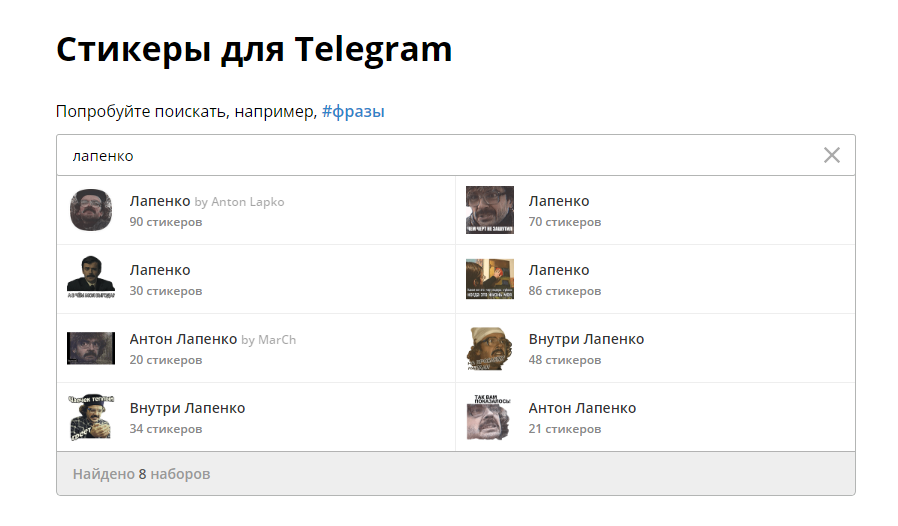The height and width of the screenshot is (526, 898).
Task: Click the thumbnail of the 34-sticker Внутри Лапенко pack
Action: (90, 417)
